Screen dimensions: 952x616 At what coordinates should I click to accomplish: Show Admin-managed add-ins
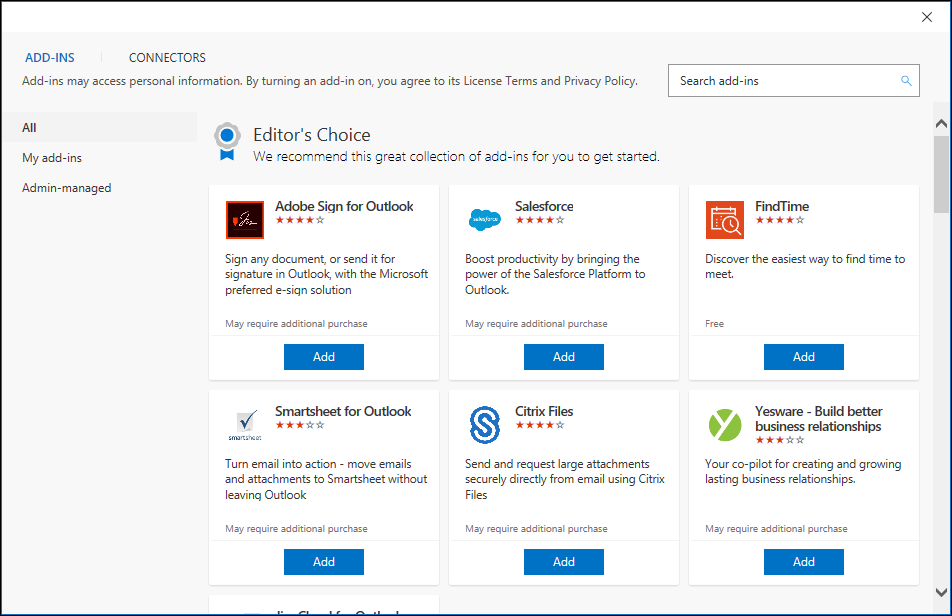pyautogui.click(x=67, y=188)
